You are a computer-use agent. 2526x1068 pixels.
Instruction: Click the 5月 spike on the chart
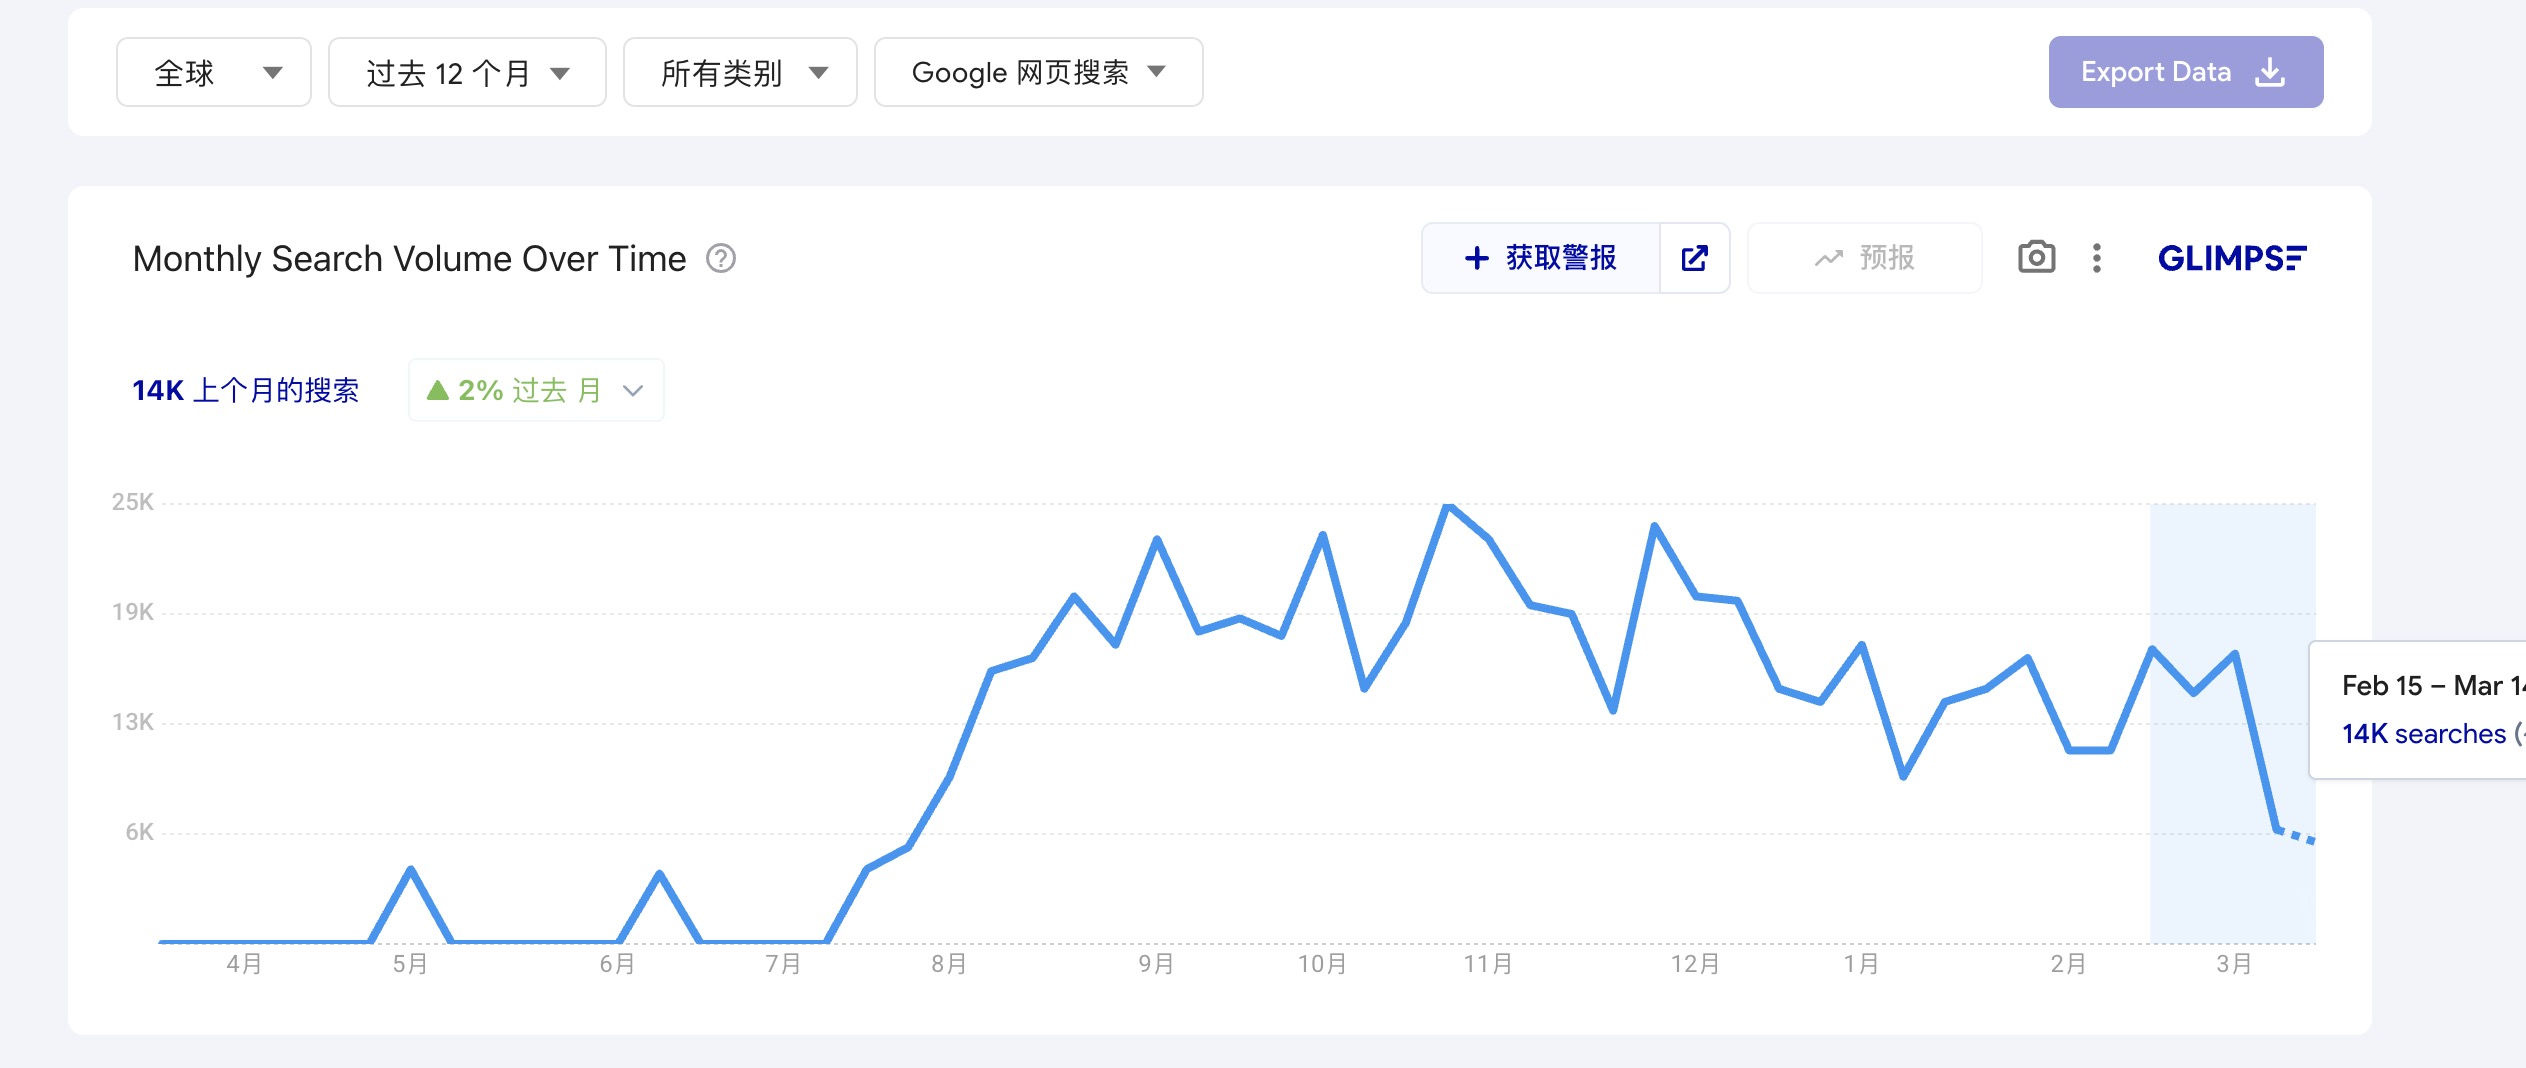411,869
